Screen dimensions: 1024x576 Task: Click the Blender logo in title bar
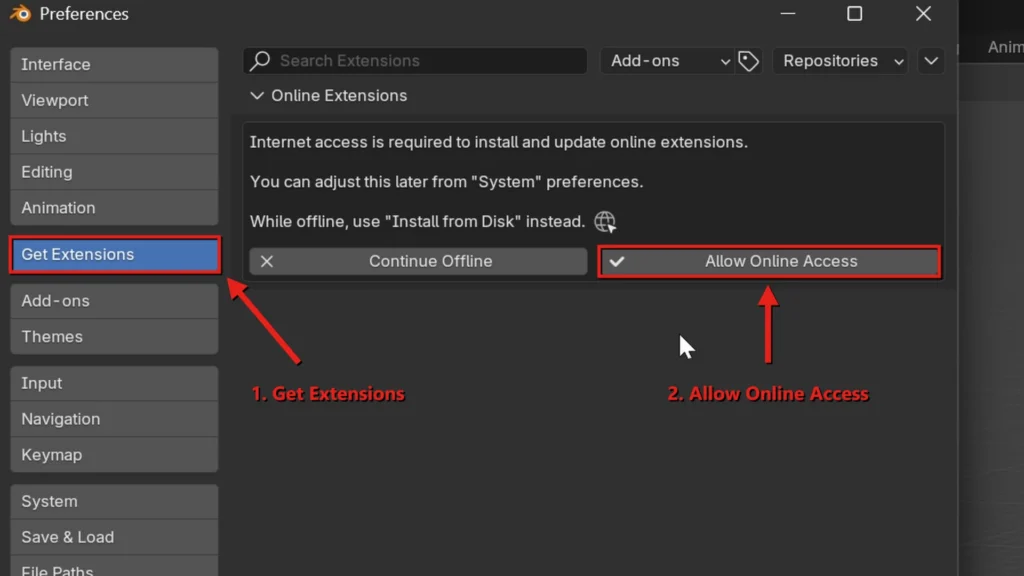click(x=20, y=14)
